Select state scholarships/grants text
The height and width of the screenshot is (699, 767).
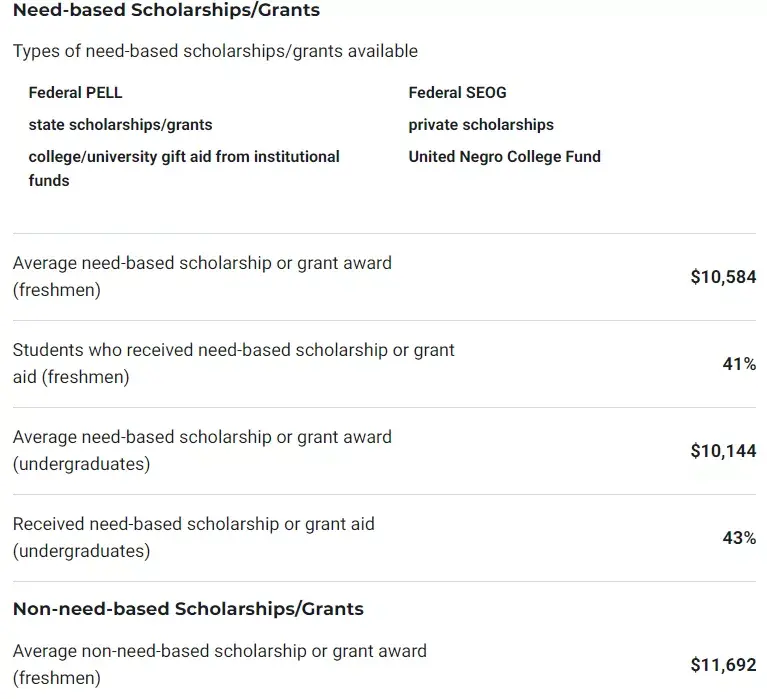[x=120, y=125]
